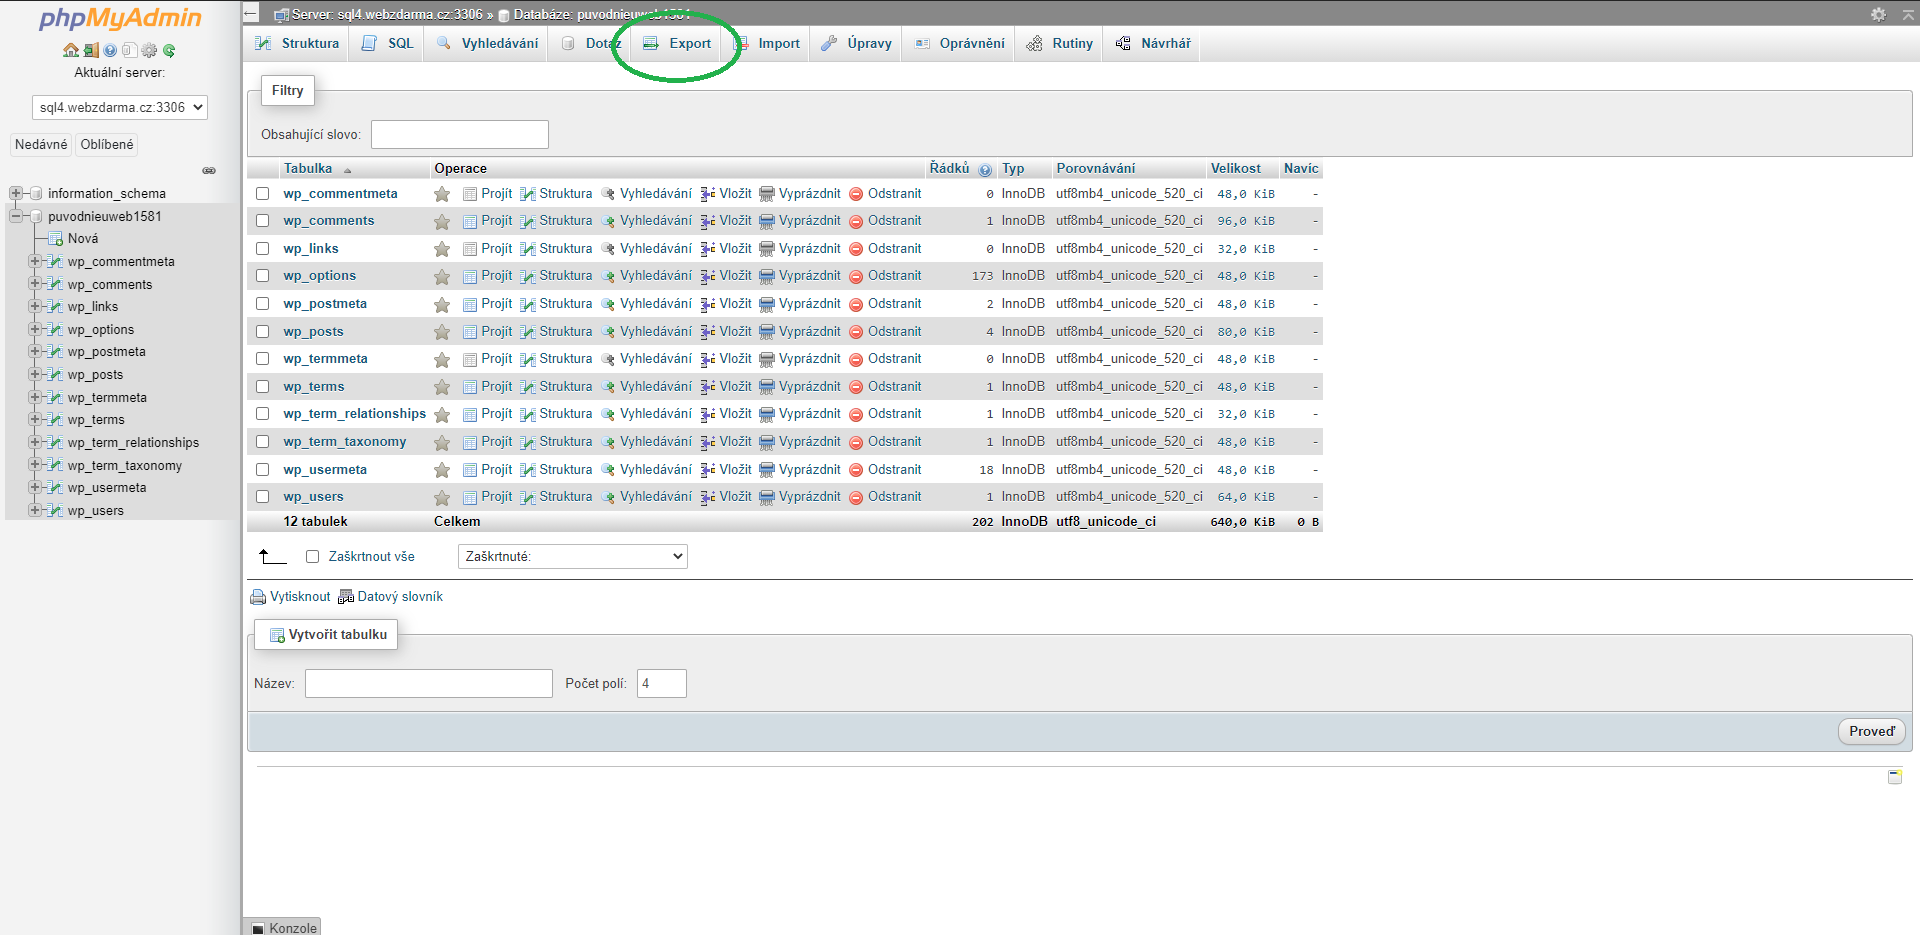The image size is (1920, 935).
Task: Click the Vyhledávání icon for wp_postmeta row
Action: coord(608,304)
